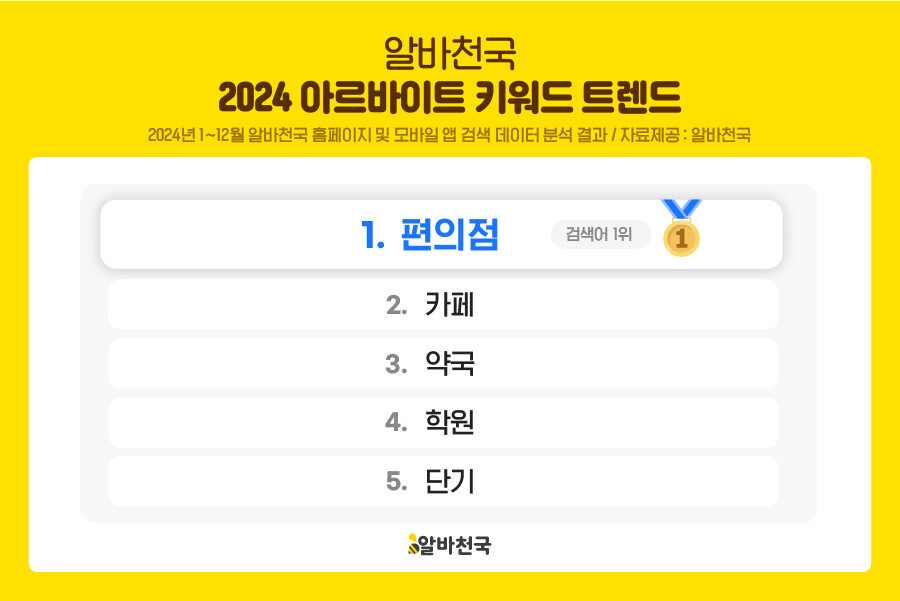
Task: Click the gray rank number 2.
Action: click(396, 305)
